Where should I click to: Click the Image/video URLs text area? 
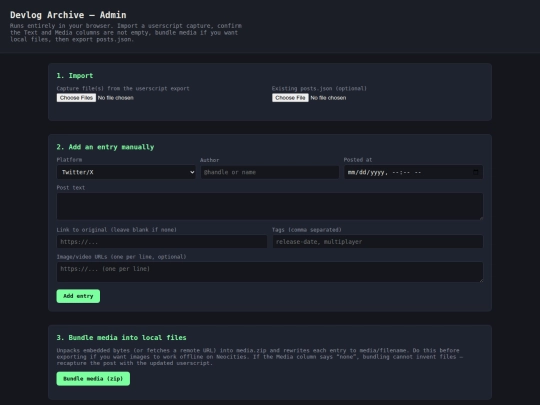(270, 272)
